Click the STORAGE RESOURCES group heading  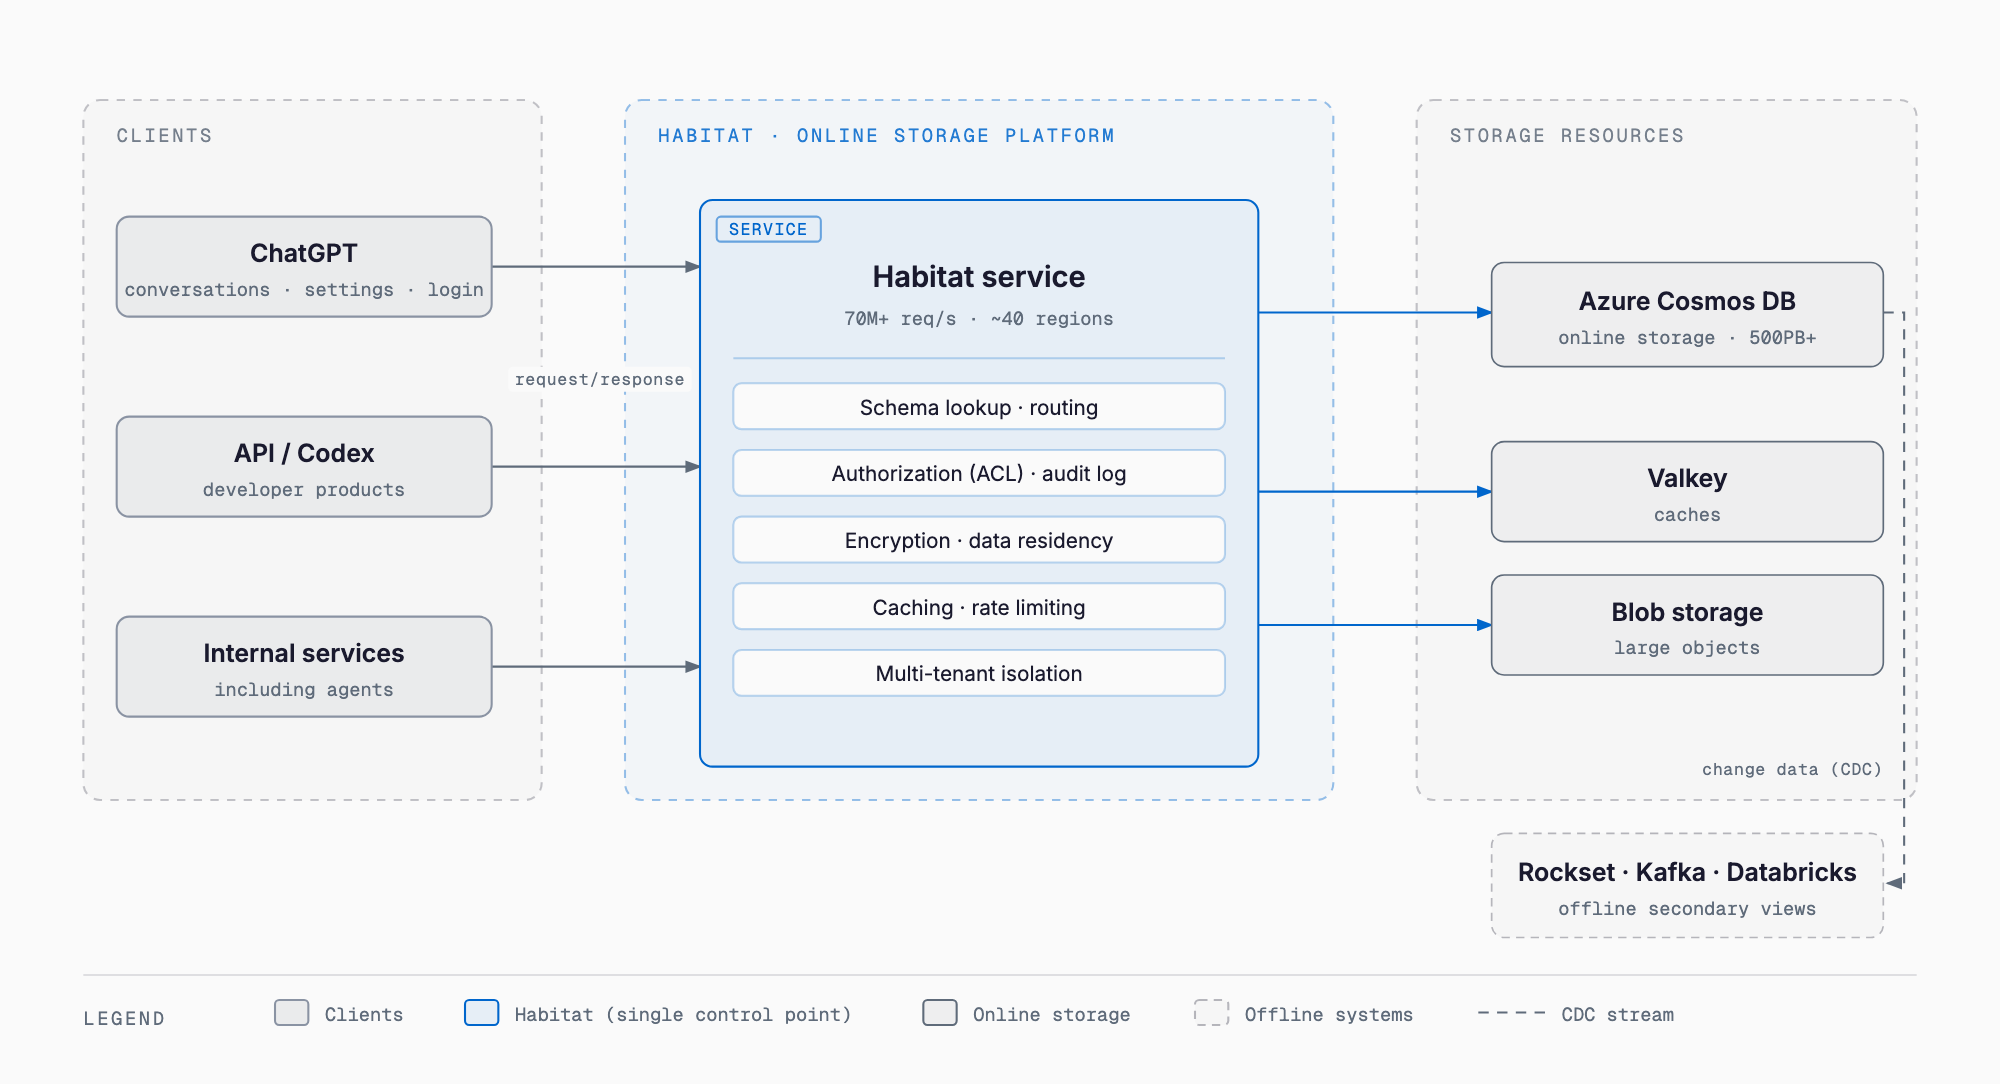pyautogui.click(x=1567, y=136)
